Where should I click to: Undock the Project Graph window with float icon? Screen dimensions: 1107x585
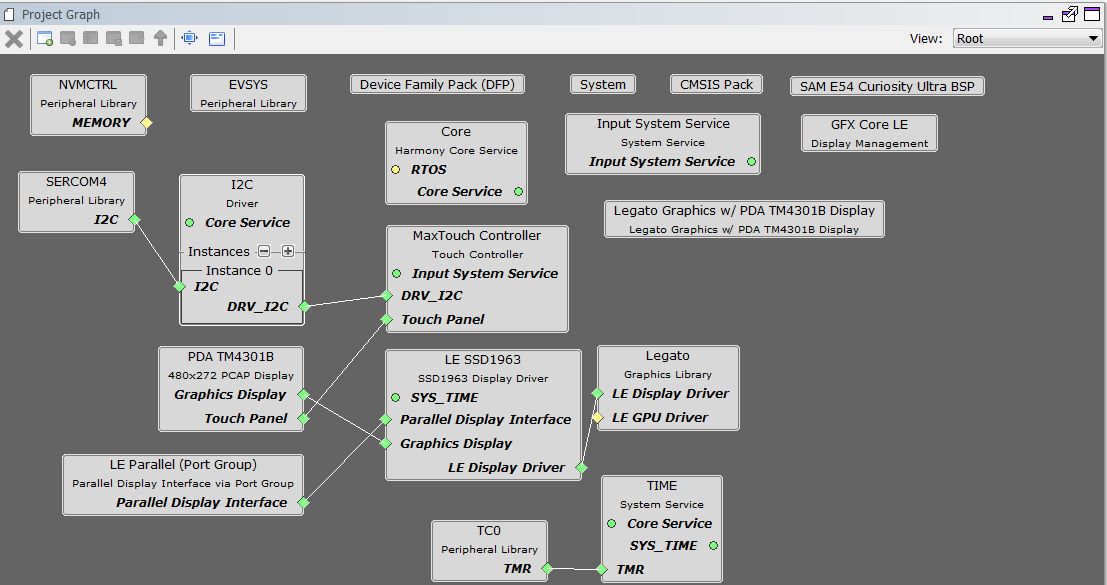1070,14
